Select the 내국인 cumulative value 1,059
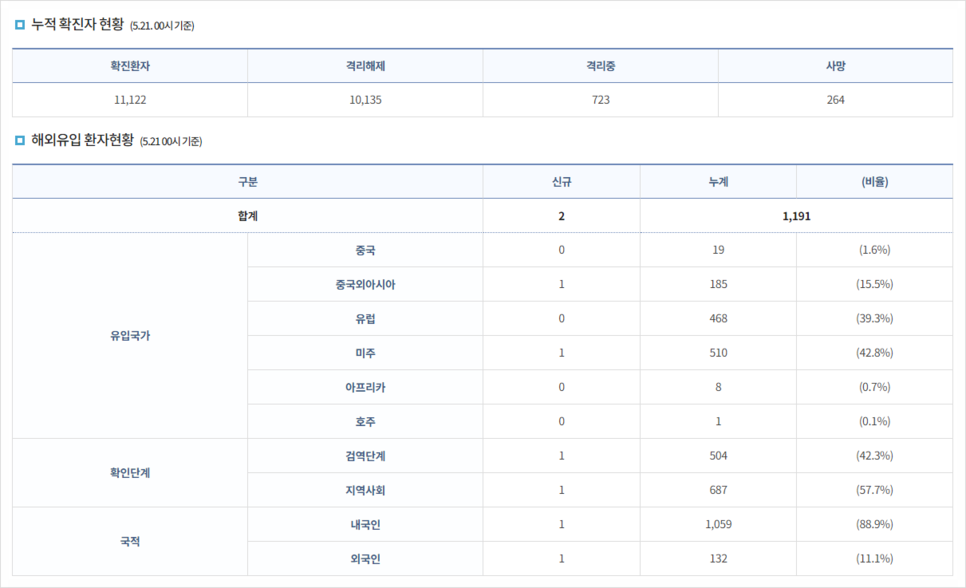The height and width of the screenshot is (588, 966). (718, 525)
